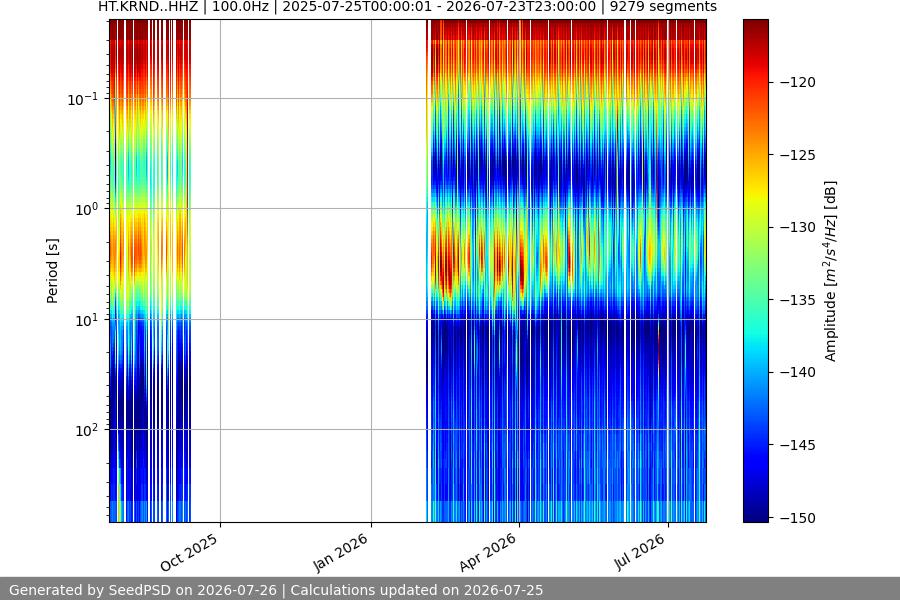Click the Amplitude [m²/s⁴/Hz] [dB] colorbar label
The image size is (900, 600).
pyautogui.click(x=831, y=271)
